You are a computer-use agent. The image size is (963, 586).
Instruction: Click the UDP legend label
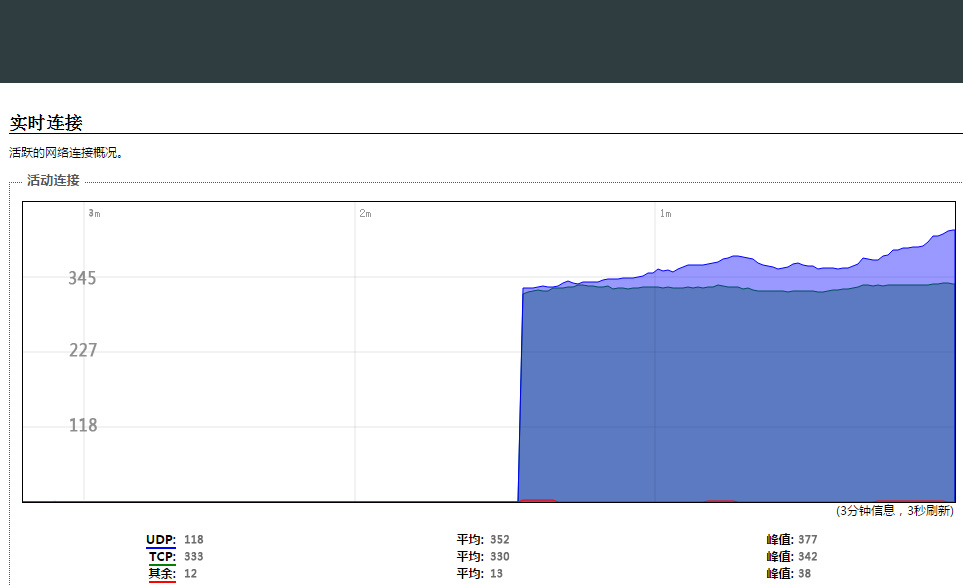161,539
